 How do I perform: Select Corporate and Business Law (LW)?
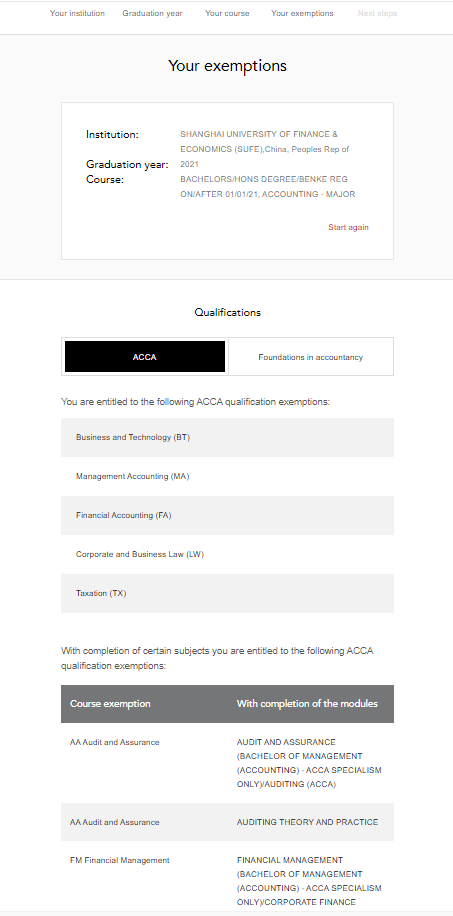(227, 554)
